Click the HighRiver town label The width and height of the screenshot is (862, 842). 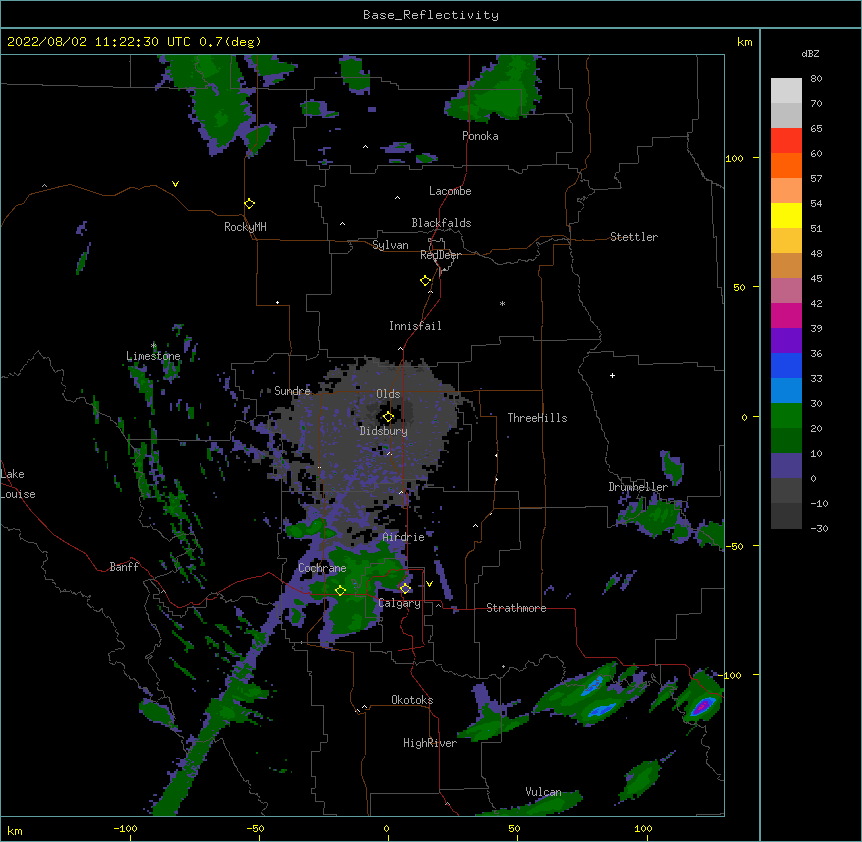430,743
